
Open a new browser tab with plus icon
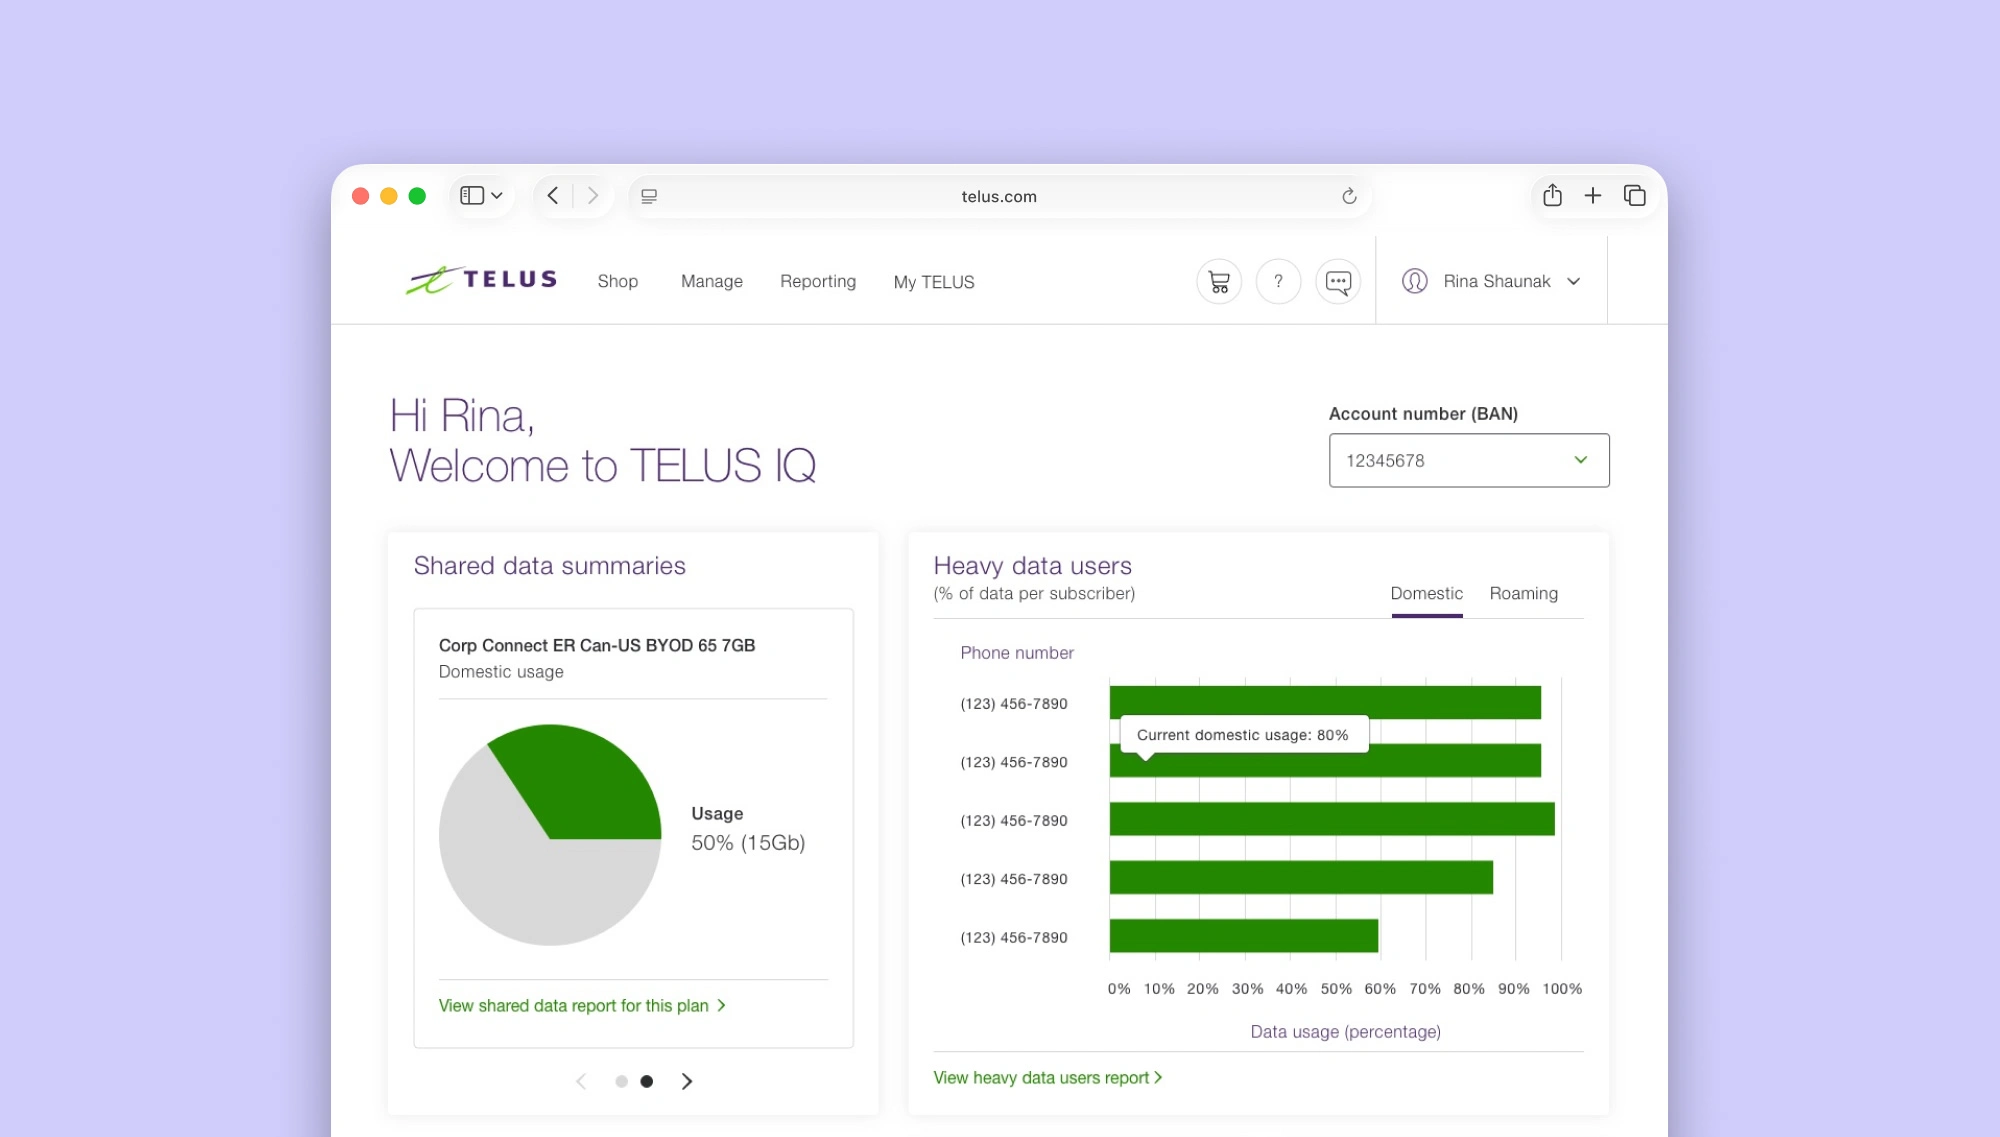(x=1593, y=196)
